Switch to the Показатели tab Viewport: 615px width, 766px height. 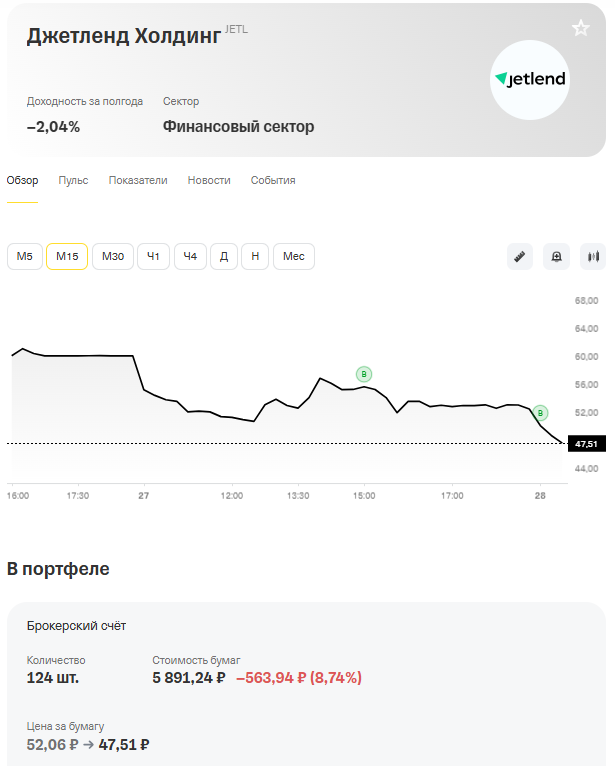pos(138,180)
